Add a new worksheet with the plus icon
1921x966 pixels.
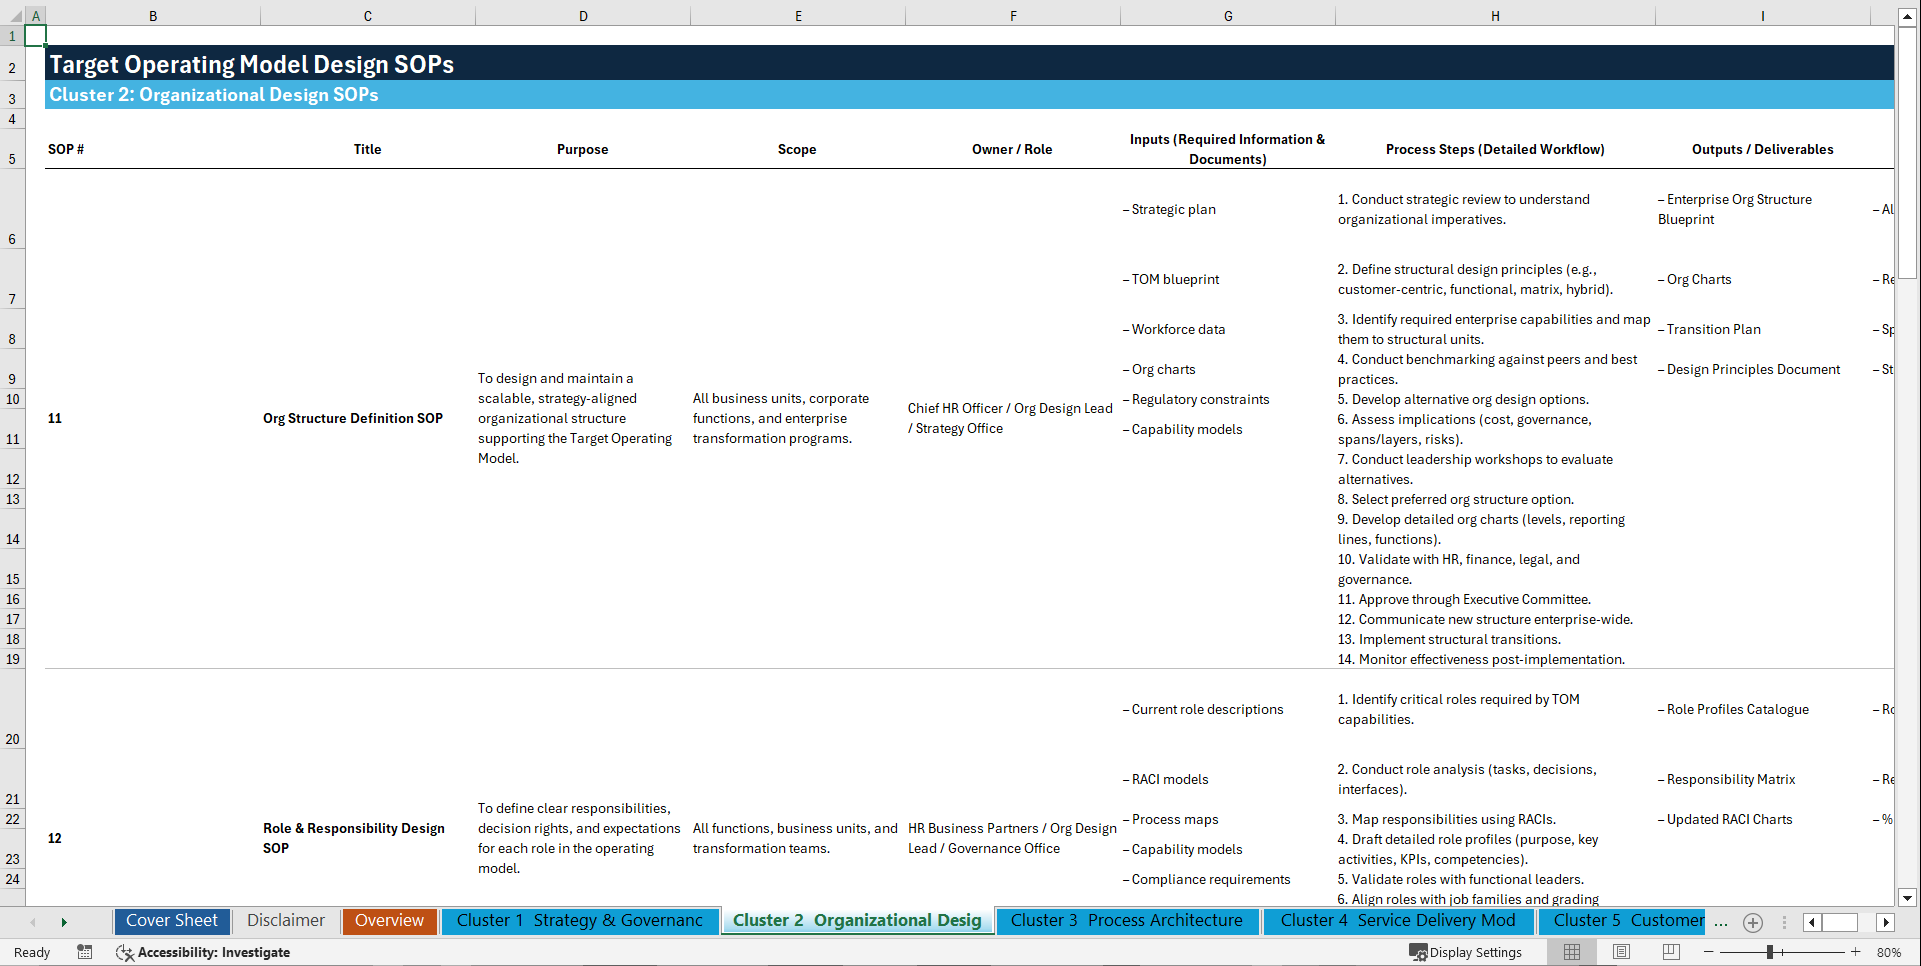click(1752, 922)
